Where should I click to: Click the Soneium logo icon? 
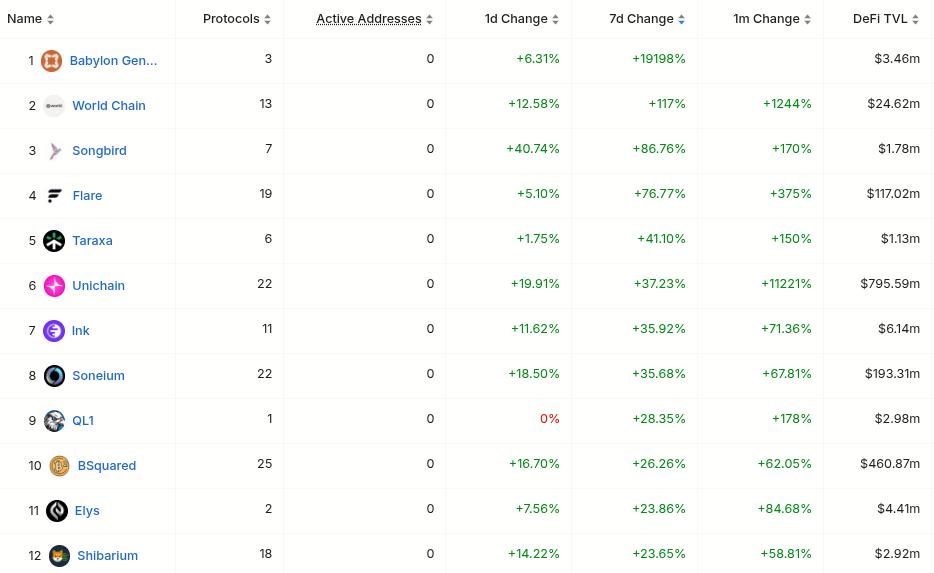coord(54,376)
